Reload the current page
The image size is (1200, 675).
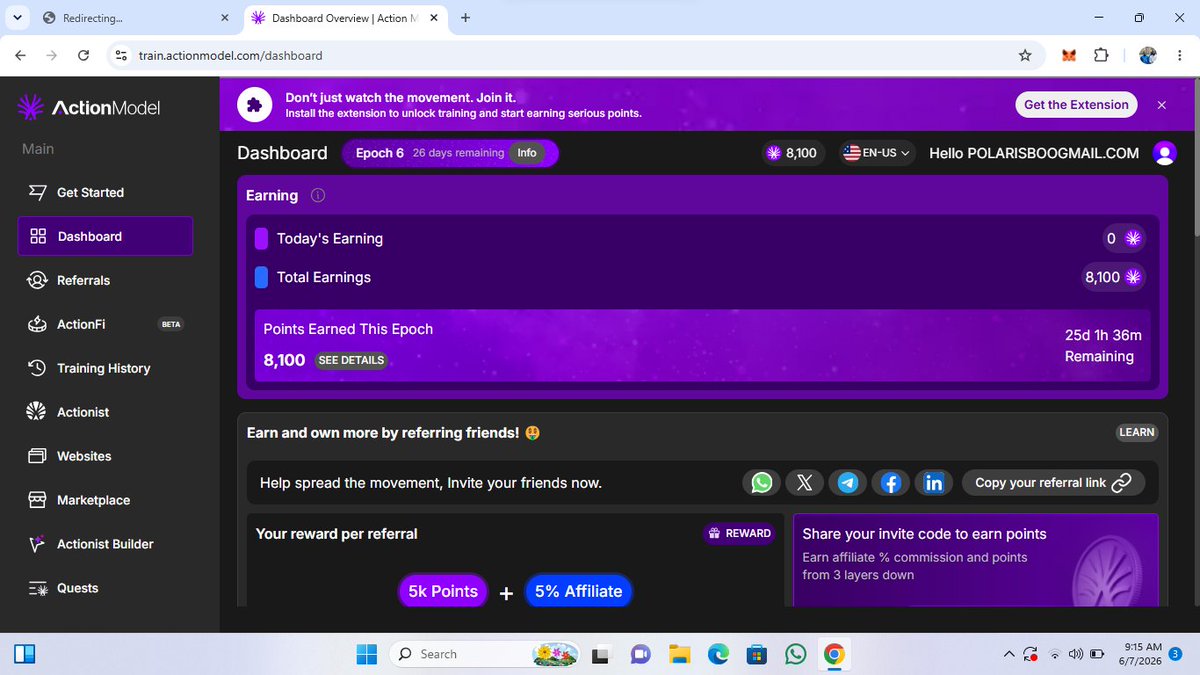point(84,56)
